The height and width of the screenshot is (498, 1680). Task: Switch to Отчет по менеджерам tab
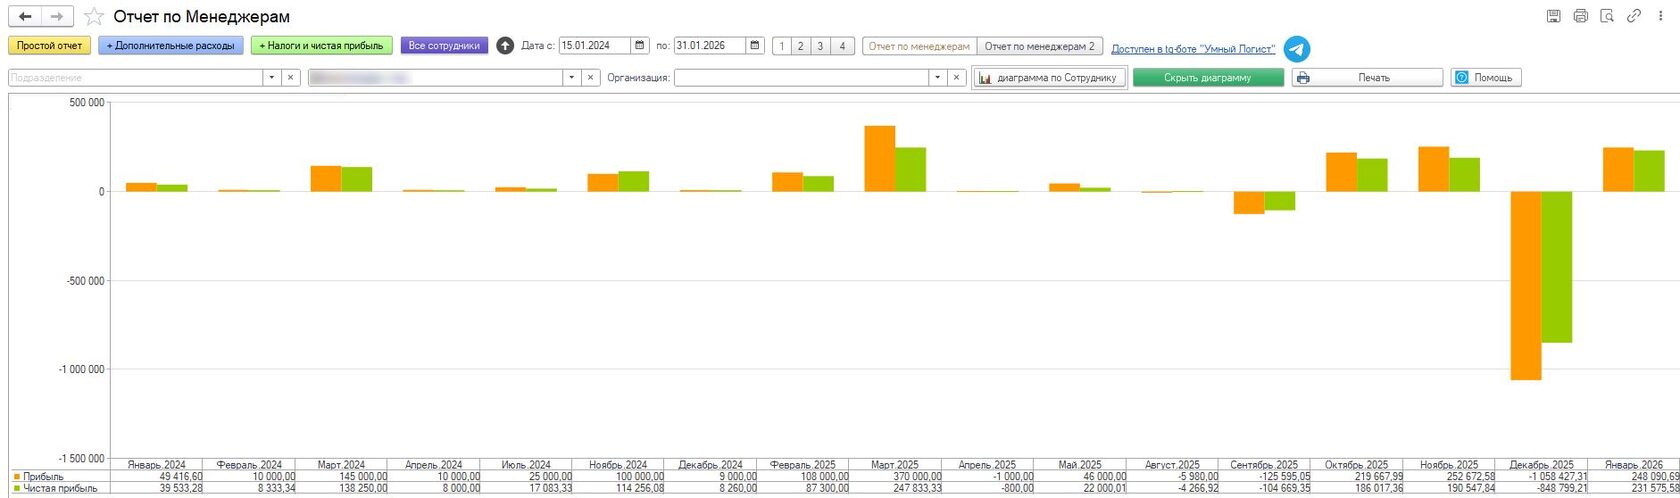[919, 46]
